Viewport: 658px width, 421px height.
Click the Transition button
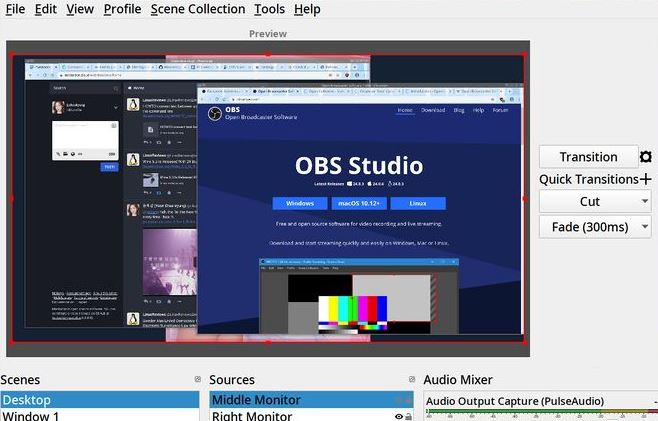pyautogui.click(x=588, y=157)
